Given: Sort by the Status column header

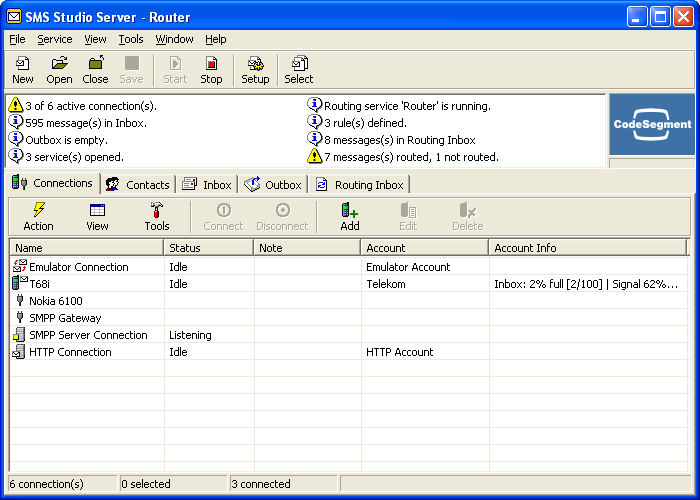Looking at the screenshot, I should (x=208, y=248).
